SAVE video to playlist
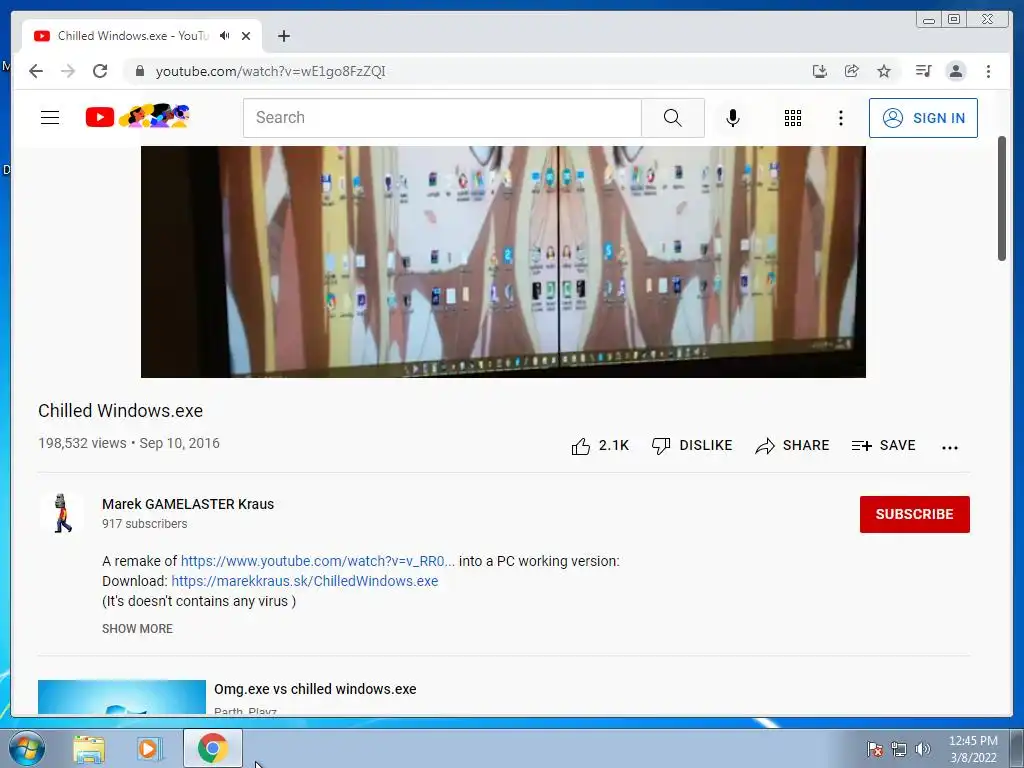 tap(884, 445)
